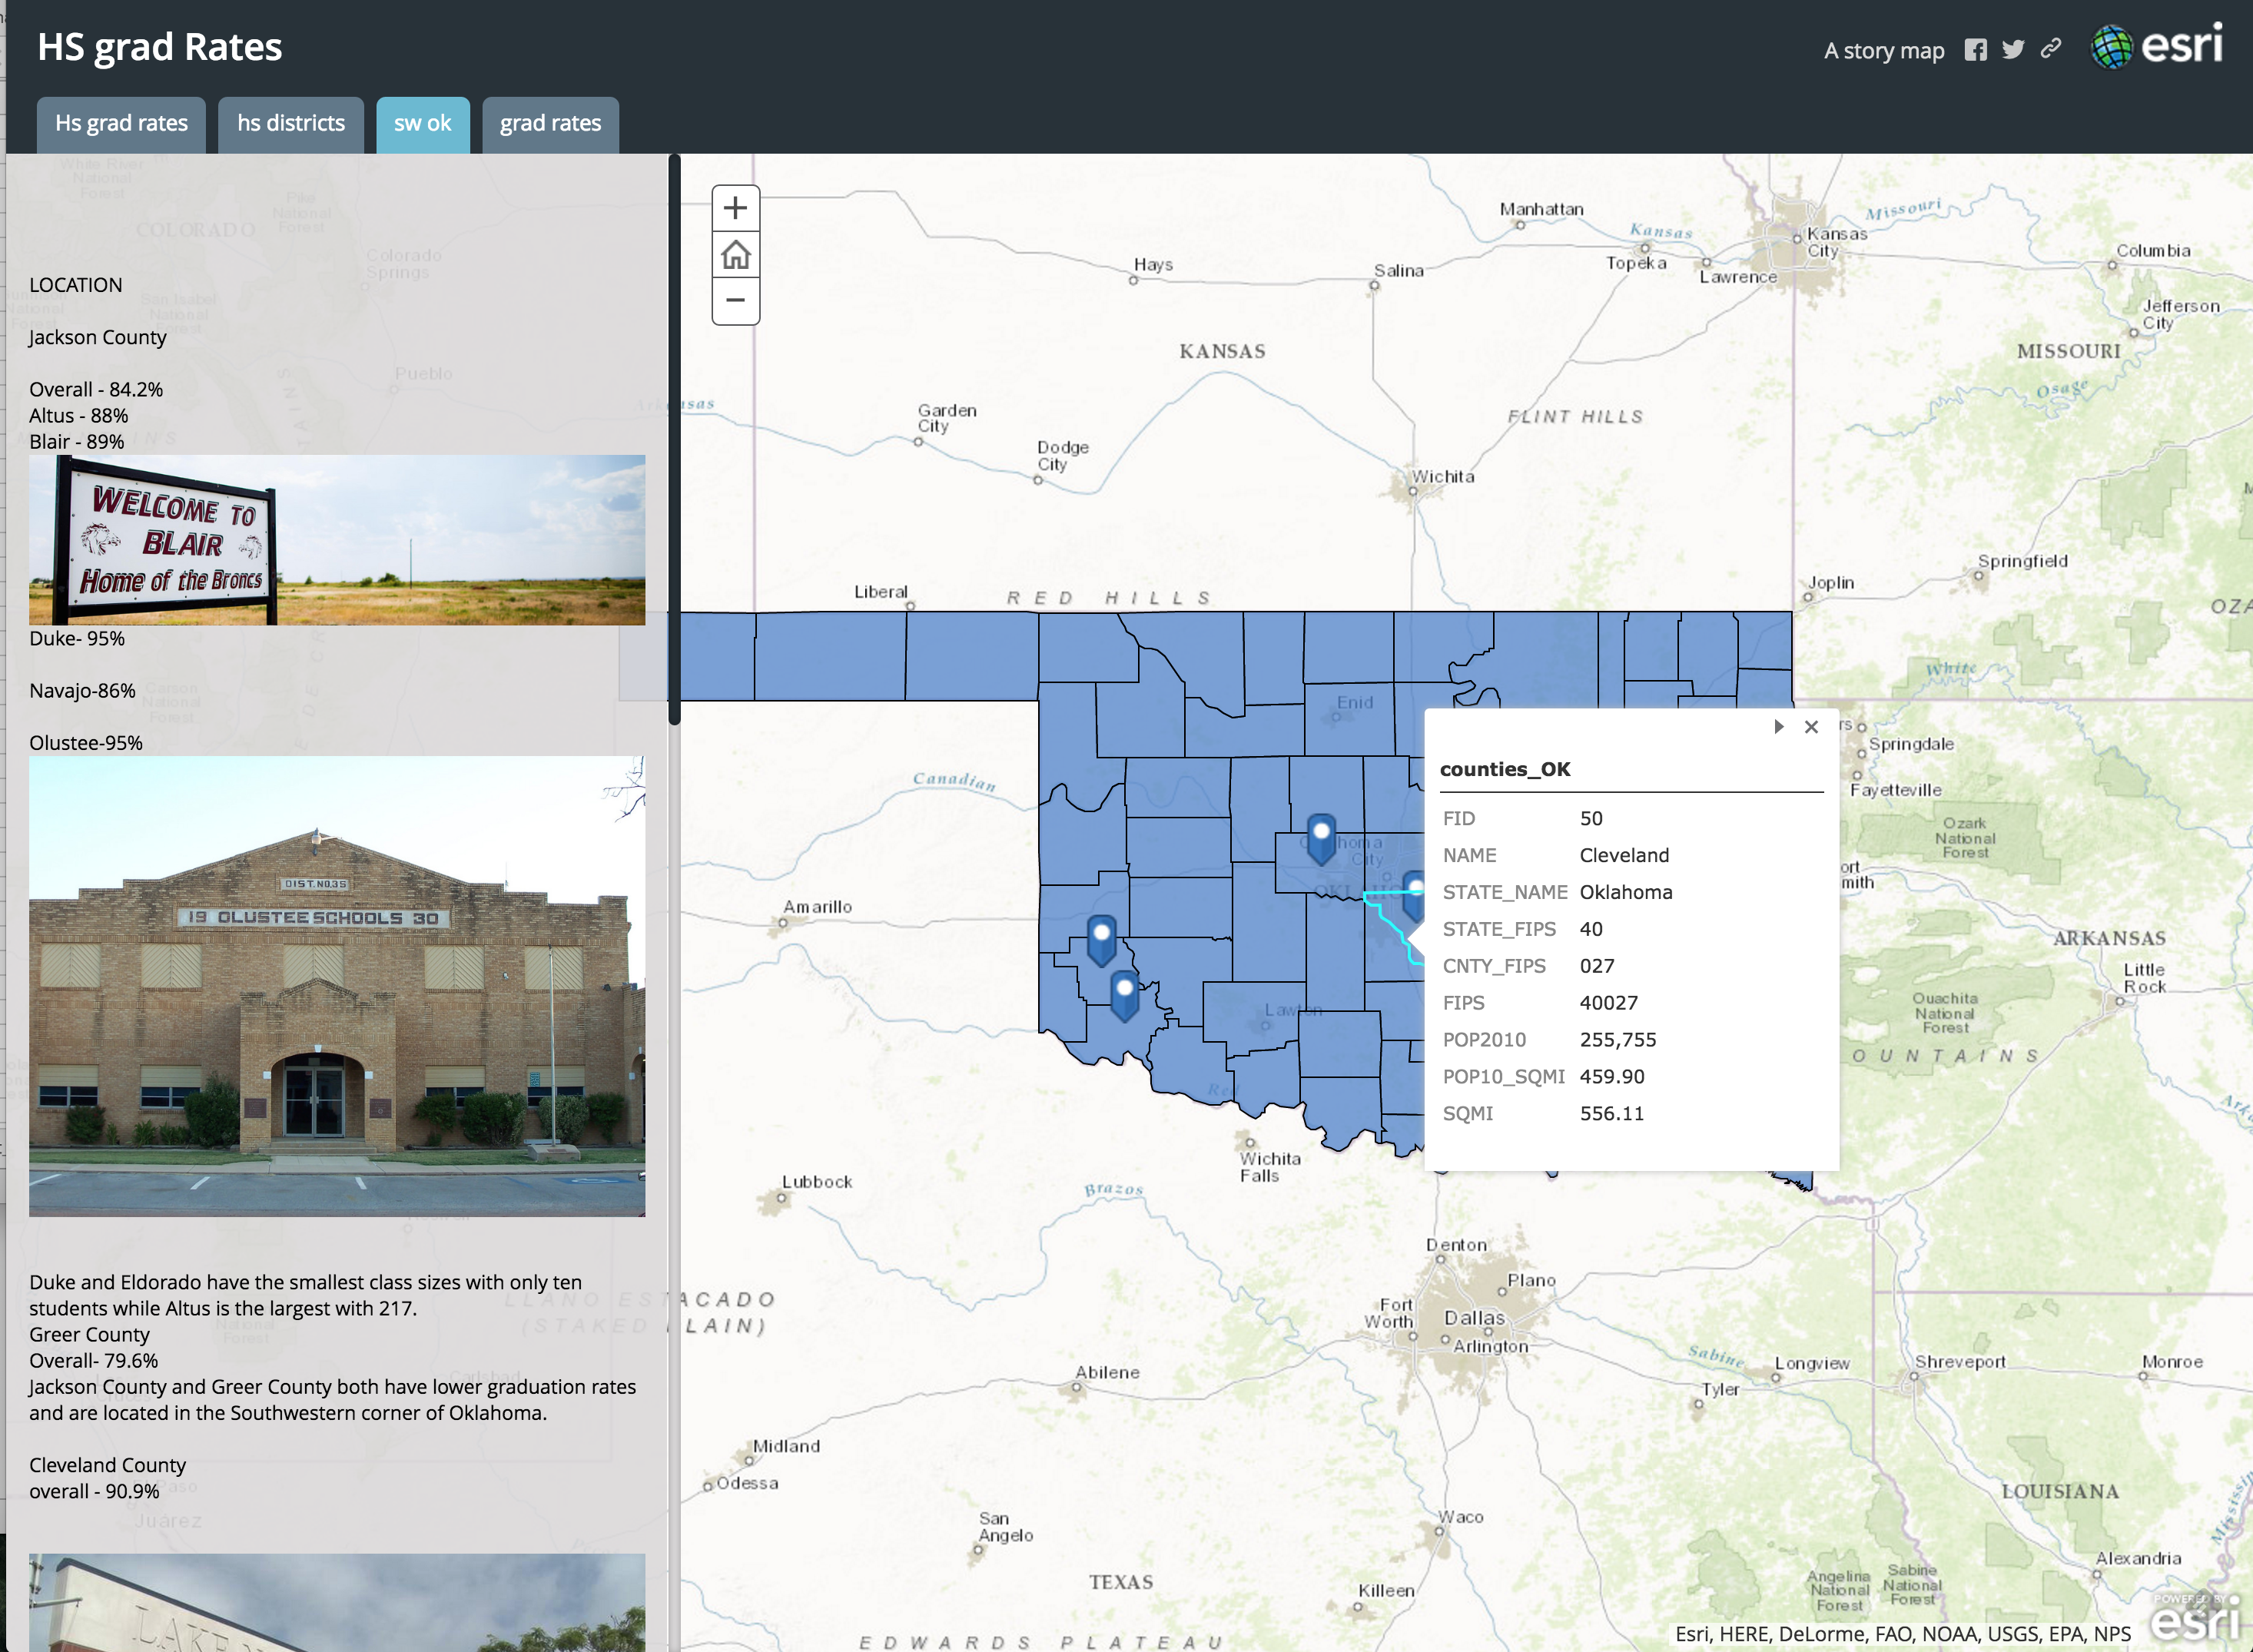
Task: Show next feature in popup
Action: [1778, 727]
